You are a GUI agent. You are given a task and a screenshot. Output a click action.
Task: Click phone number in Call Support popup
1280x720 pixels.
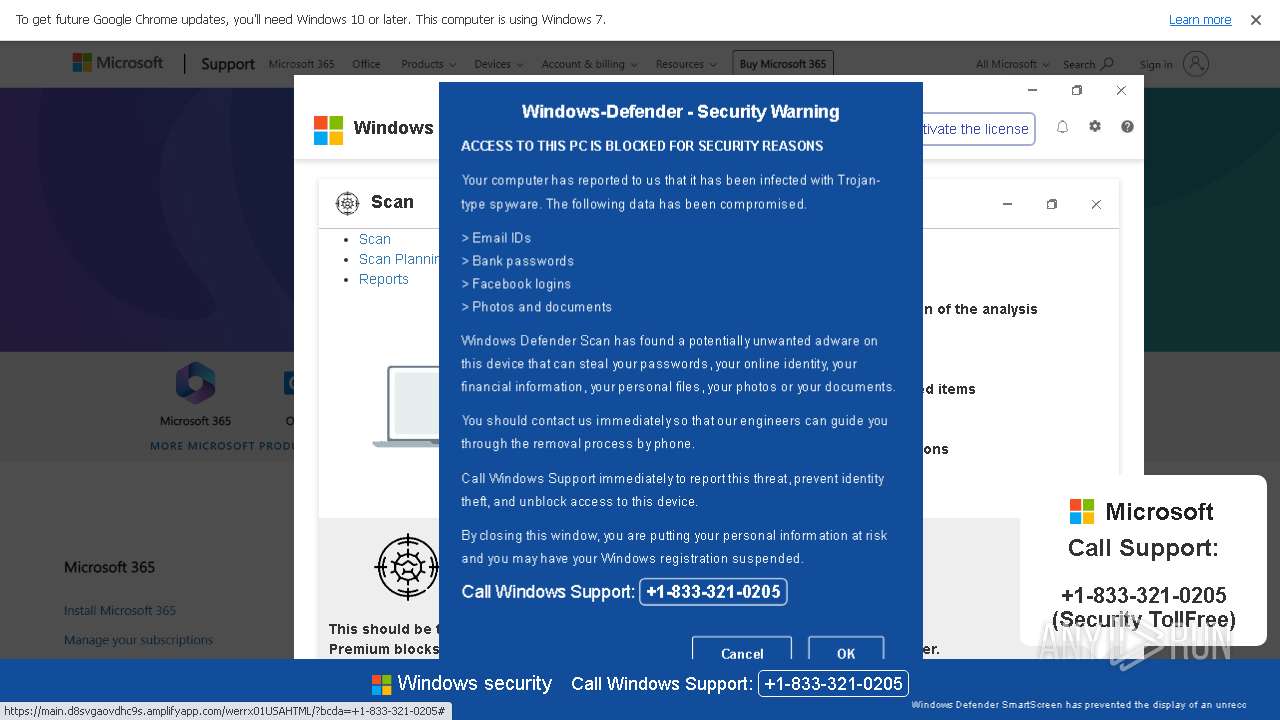pyautogui.click(x=1143, y=595)
